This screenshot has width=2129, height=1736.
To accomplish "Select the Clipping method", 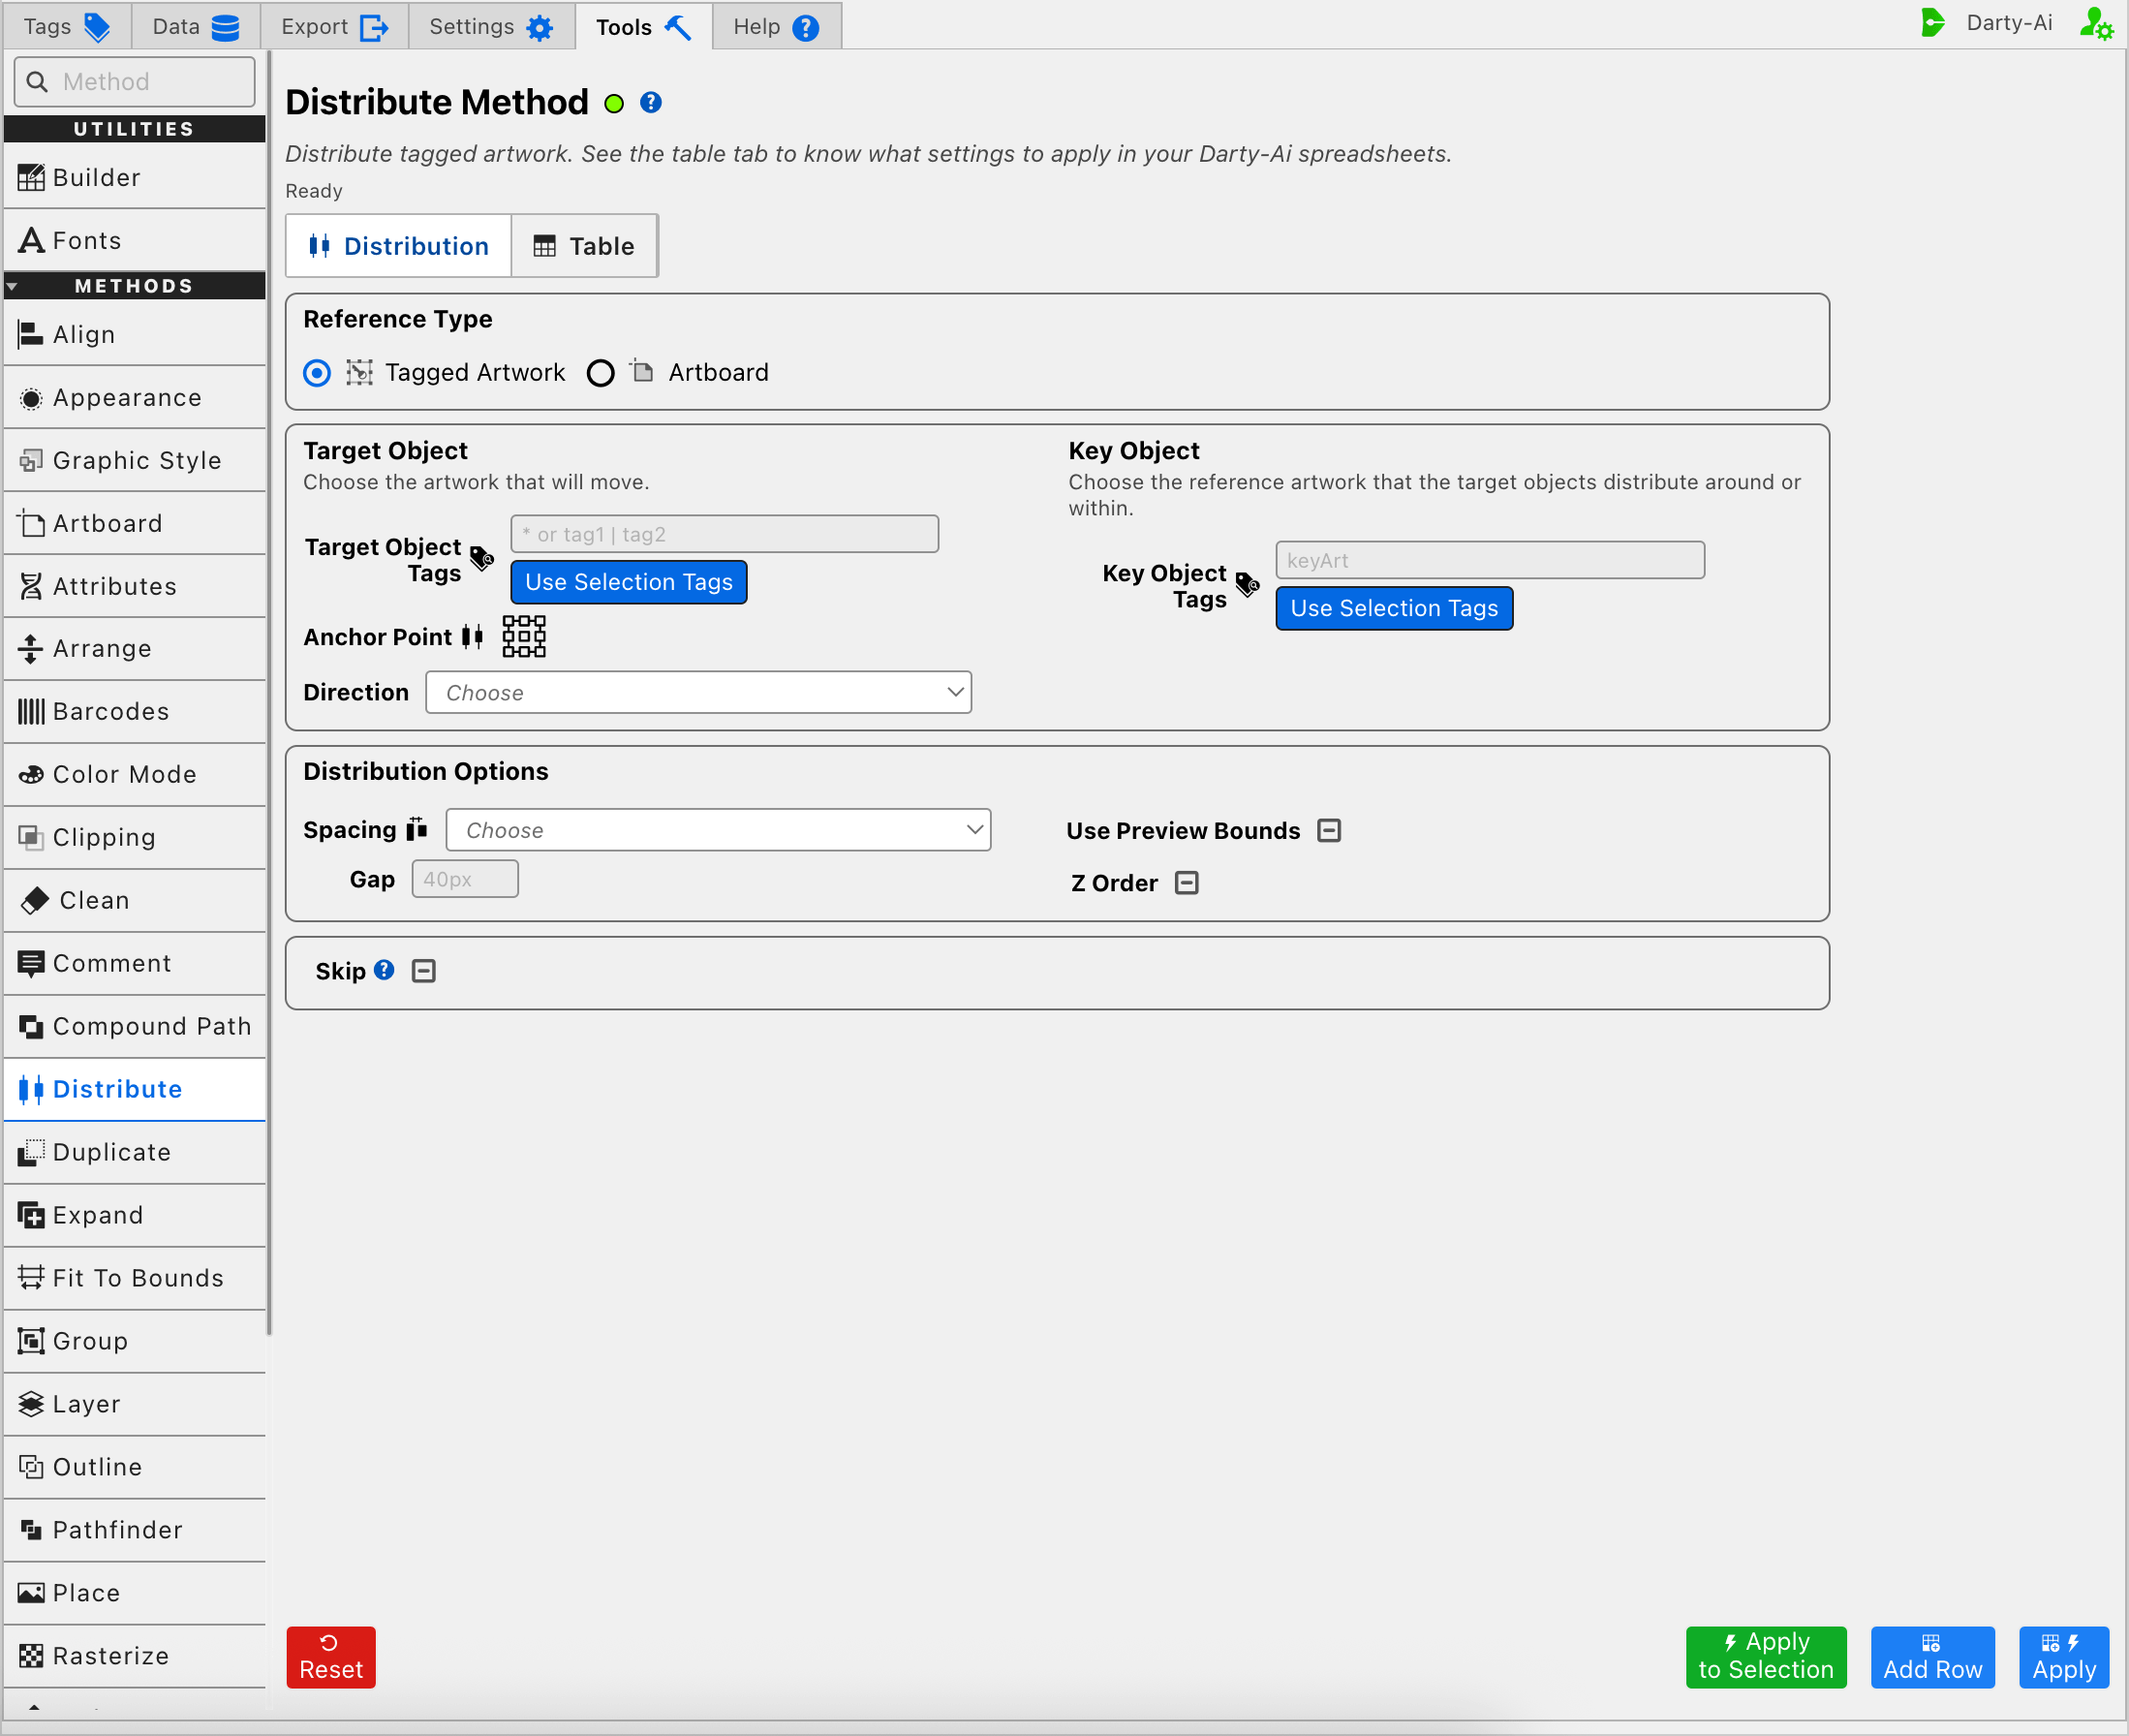I will click(135, 837).
